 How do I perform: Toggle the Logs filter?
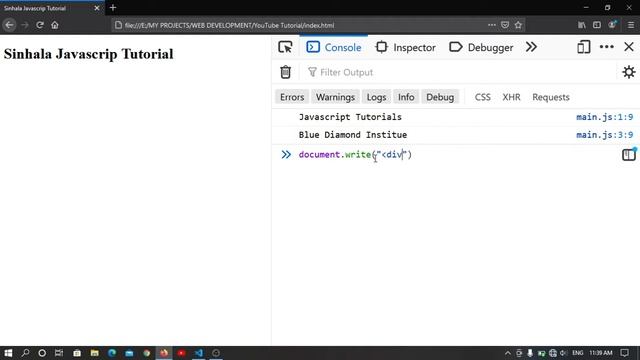click(x=376, y=97)
